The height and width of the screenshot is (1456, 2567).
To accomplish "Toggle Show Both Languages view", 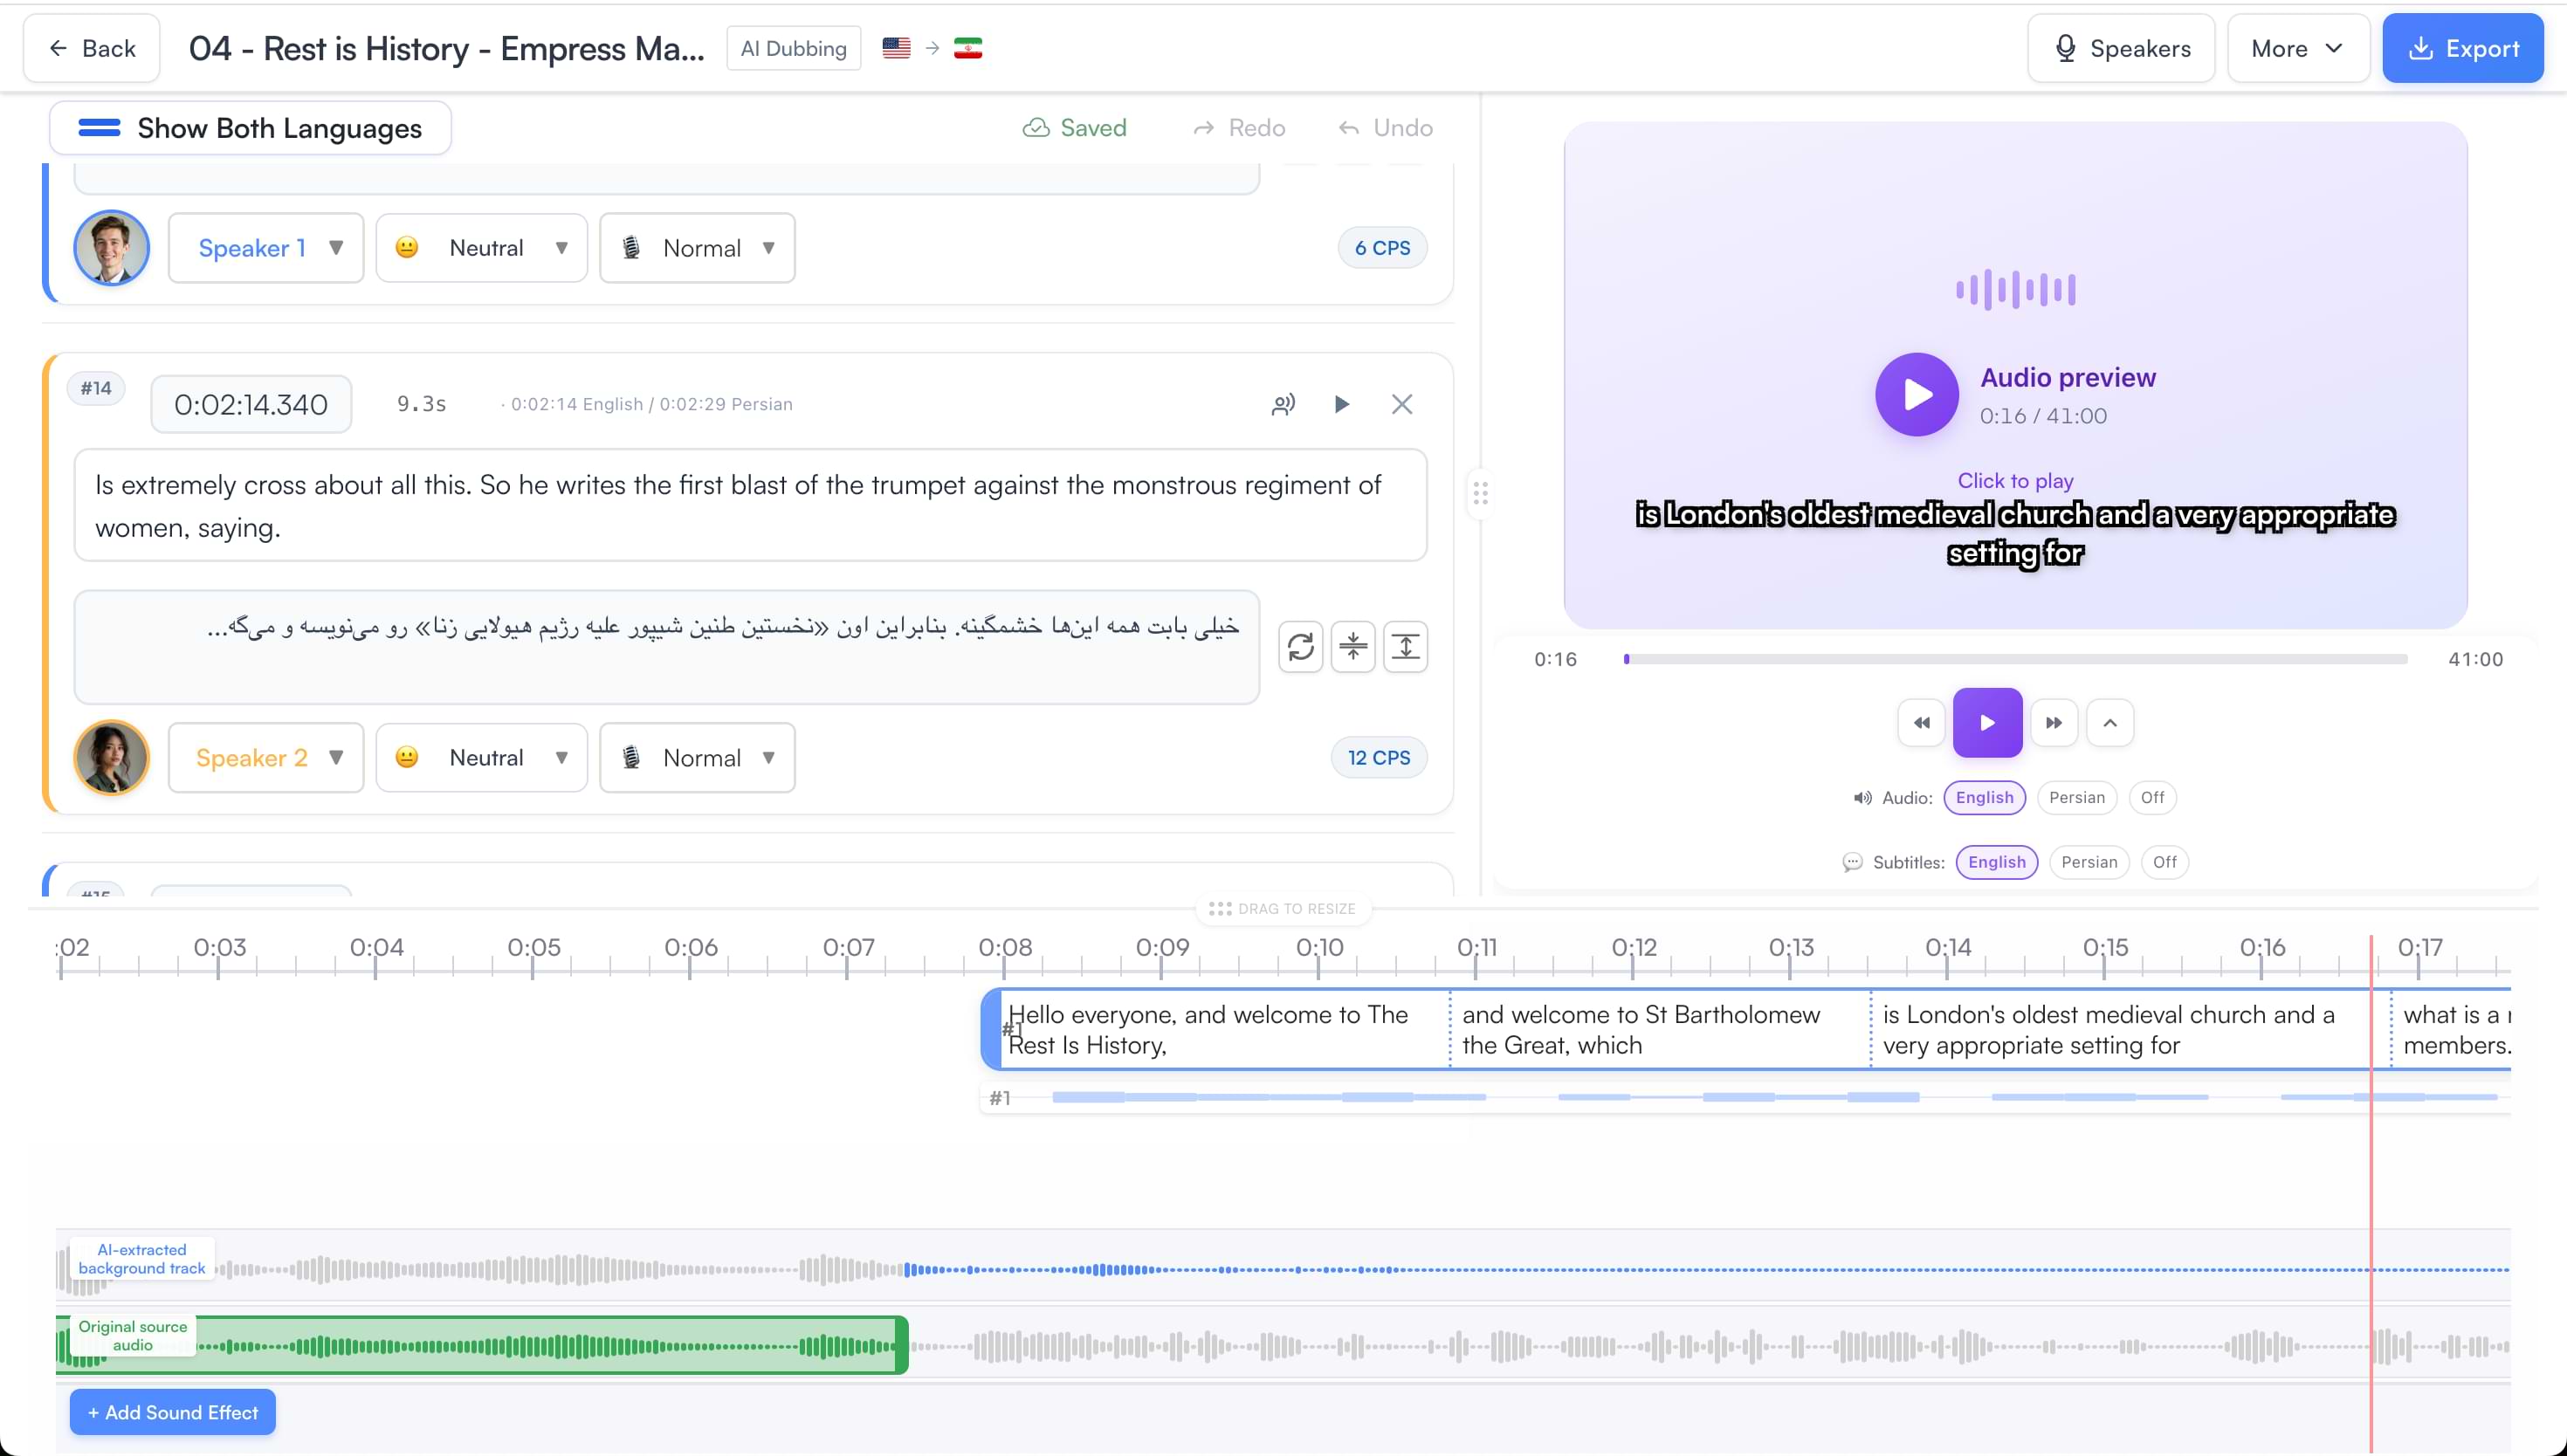I will pyautogui.click(x=250, y=128).
